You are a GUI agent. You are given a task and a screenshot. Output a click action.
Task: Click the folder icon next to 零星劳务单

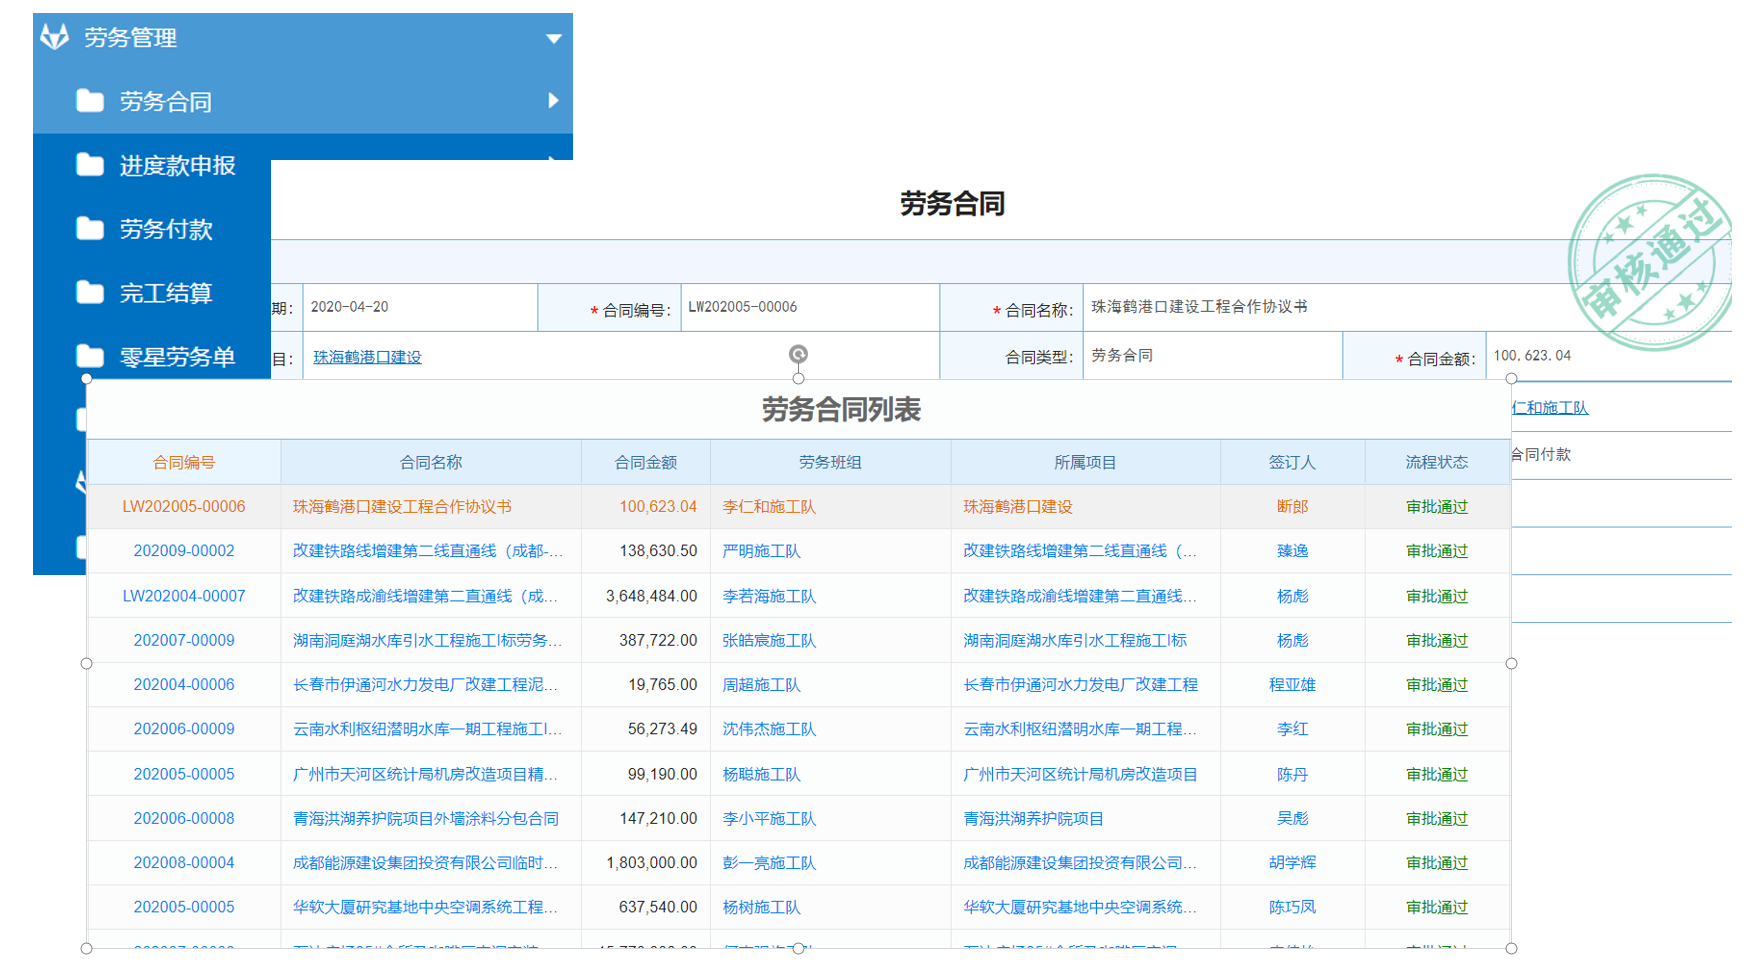pos(90,357)
